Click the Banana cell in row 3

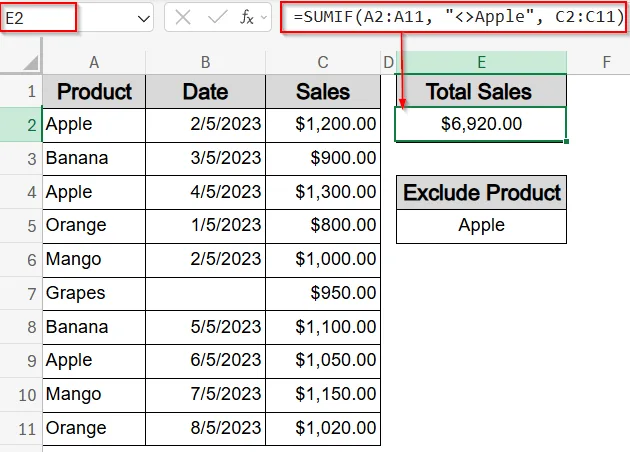point(94,158)
